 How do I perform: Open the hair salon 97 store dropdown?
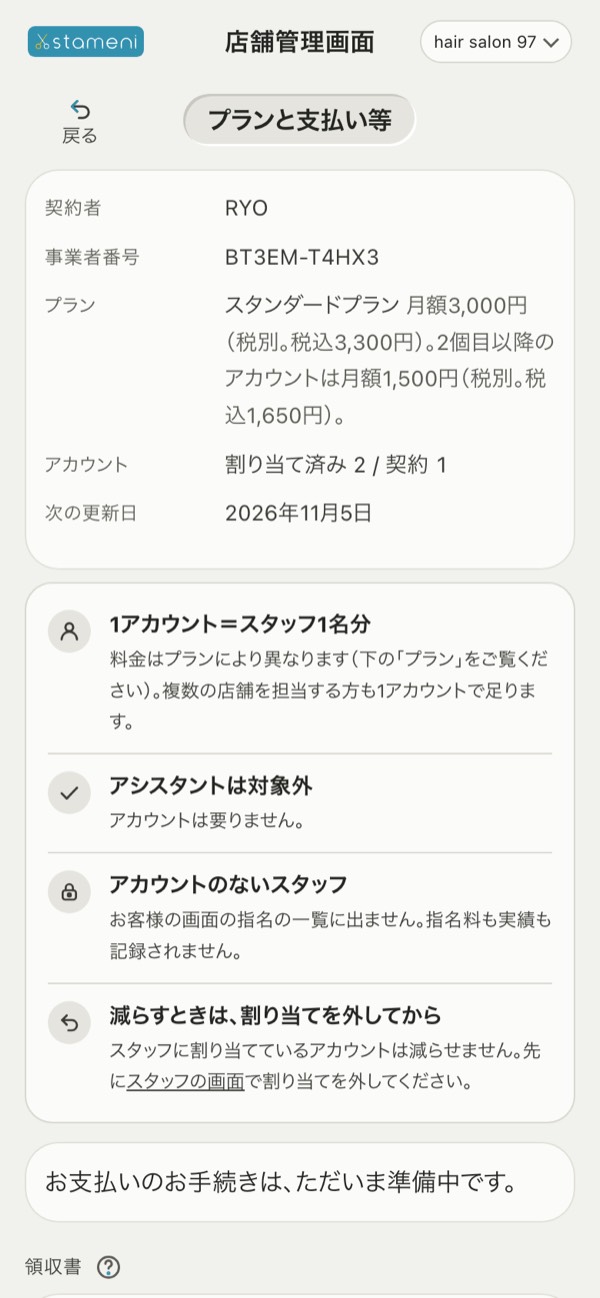(496, 42)
